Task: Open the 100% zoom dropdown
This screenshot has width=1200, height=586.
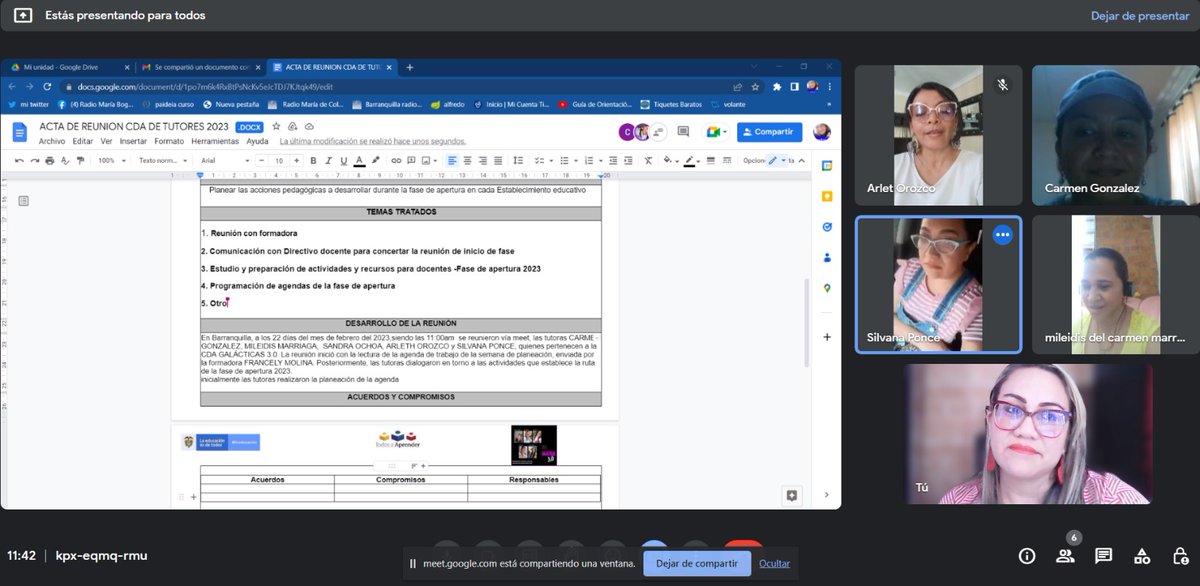Action: [112, 160]
